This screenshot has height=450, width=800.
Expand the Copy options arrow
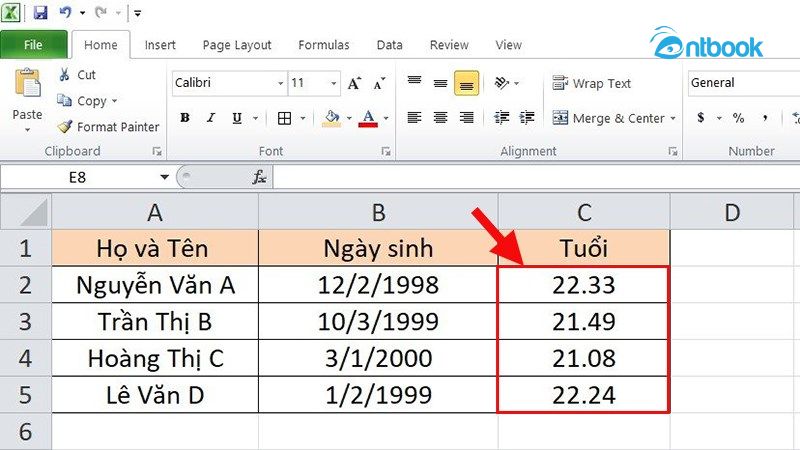114,101
